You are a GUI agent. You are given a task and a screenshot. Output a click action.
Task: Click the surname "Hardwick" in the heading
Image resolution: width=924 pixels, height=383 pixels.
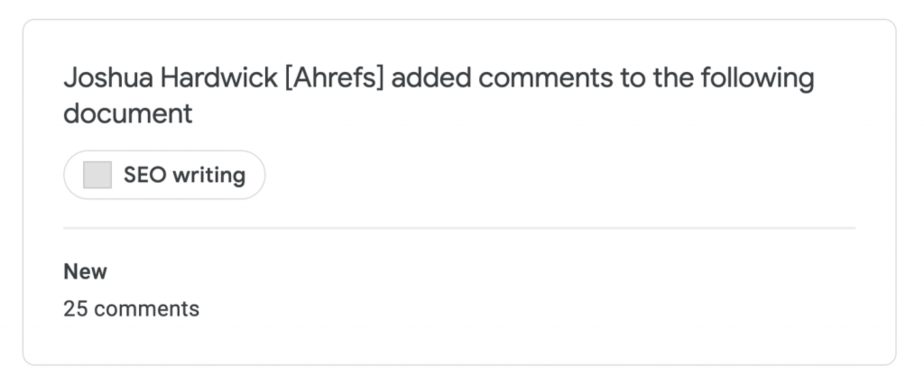pyautogui.click(x=219, y=78)
